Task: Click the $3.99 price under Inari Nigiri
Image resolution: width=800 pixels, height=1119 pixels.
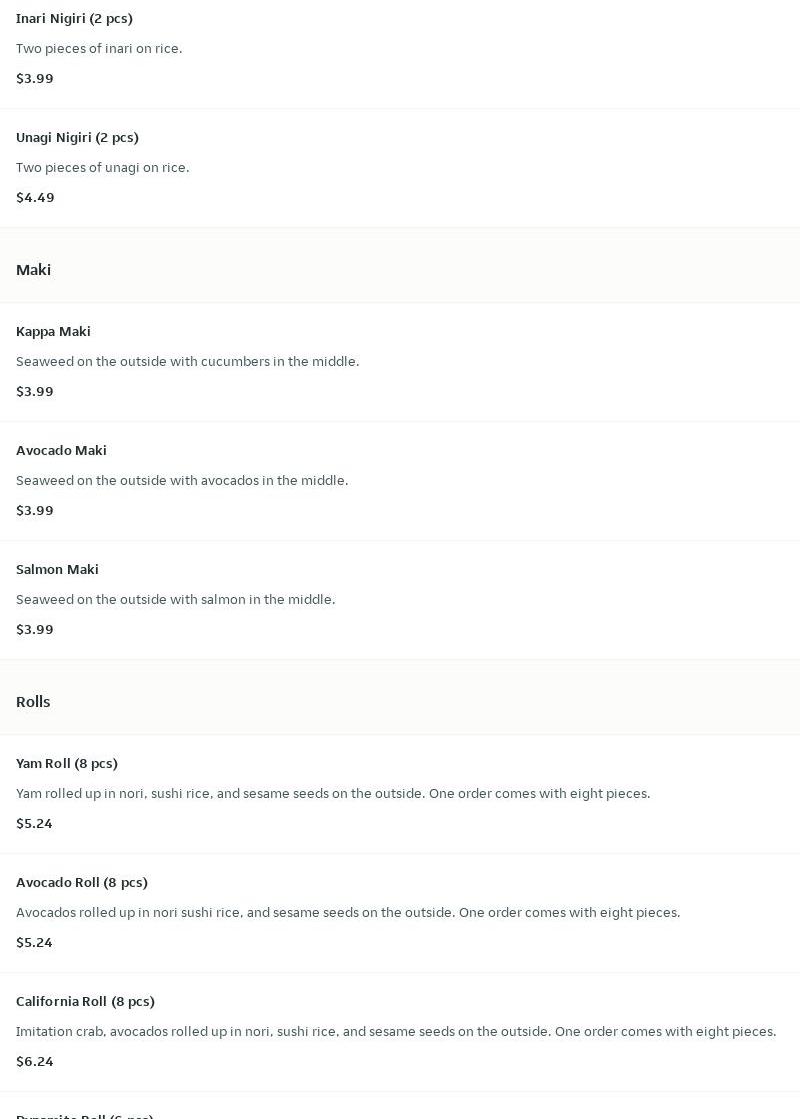Action: click(35, 78)
